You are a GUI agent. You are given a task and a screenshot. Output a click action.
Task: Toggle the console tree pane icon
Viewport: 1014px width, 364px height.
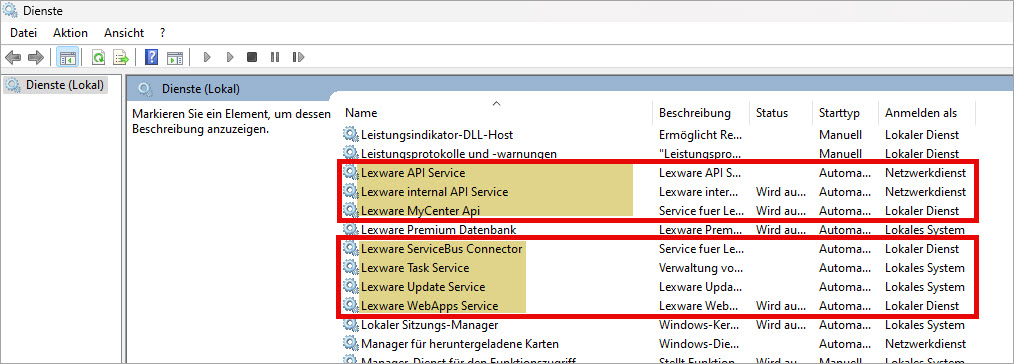67,58
